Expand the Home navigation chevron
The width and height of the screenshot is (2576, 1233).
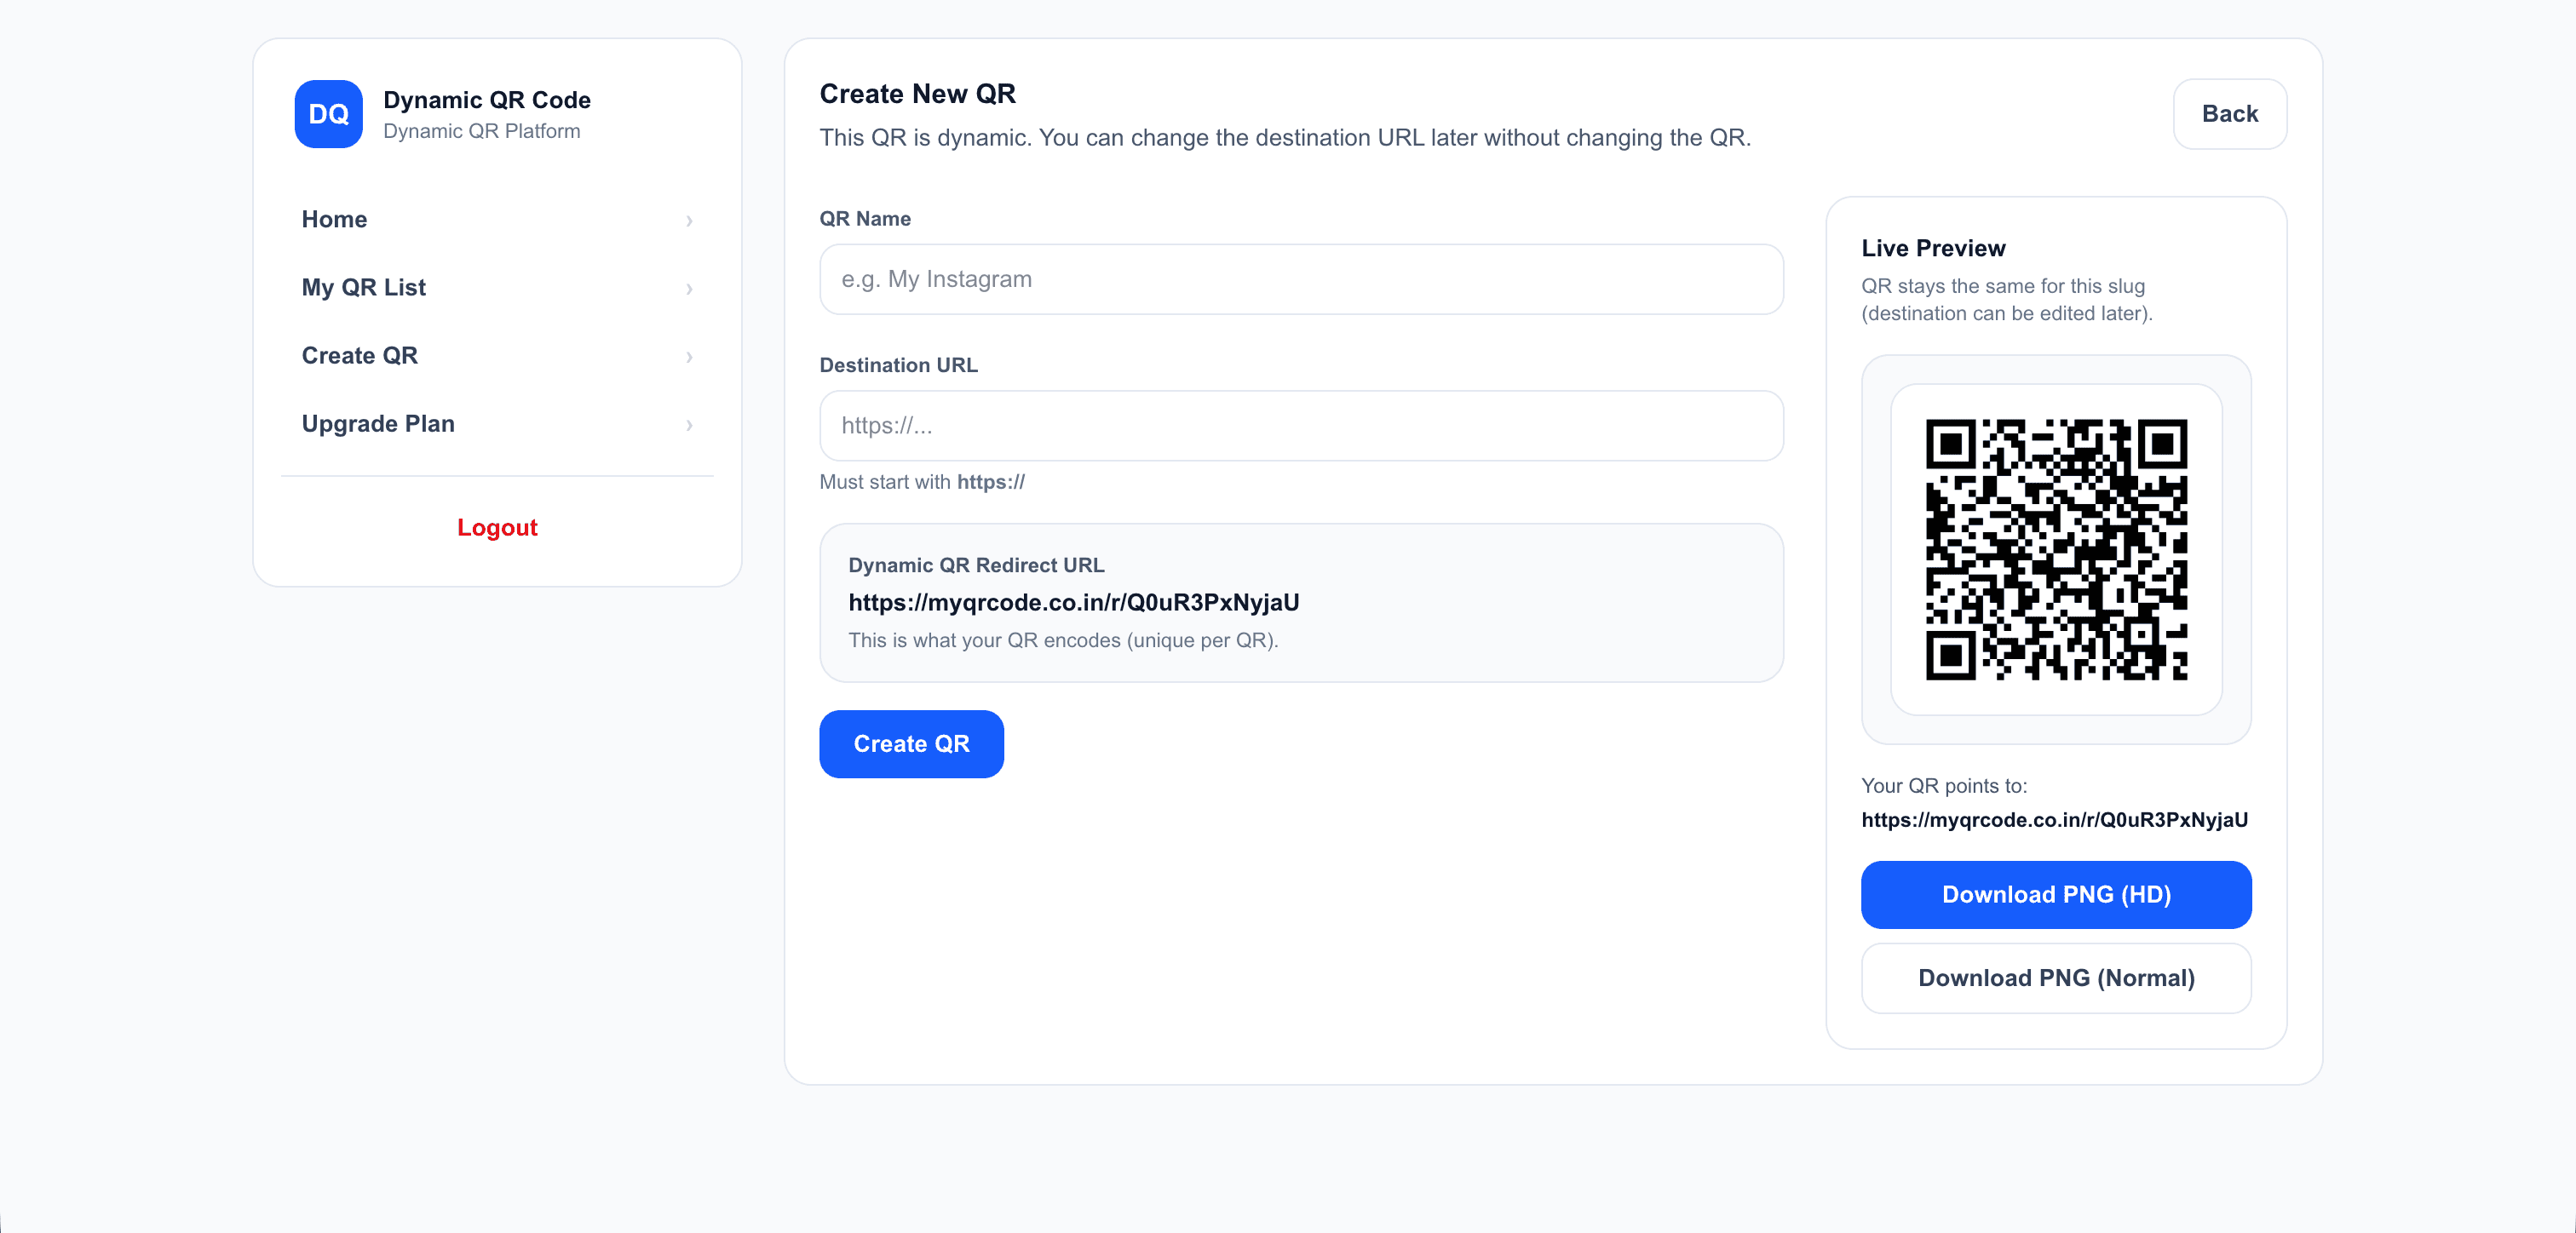690,221
